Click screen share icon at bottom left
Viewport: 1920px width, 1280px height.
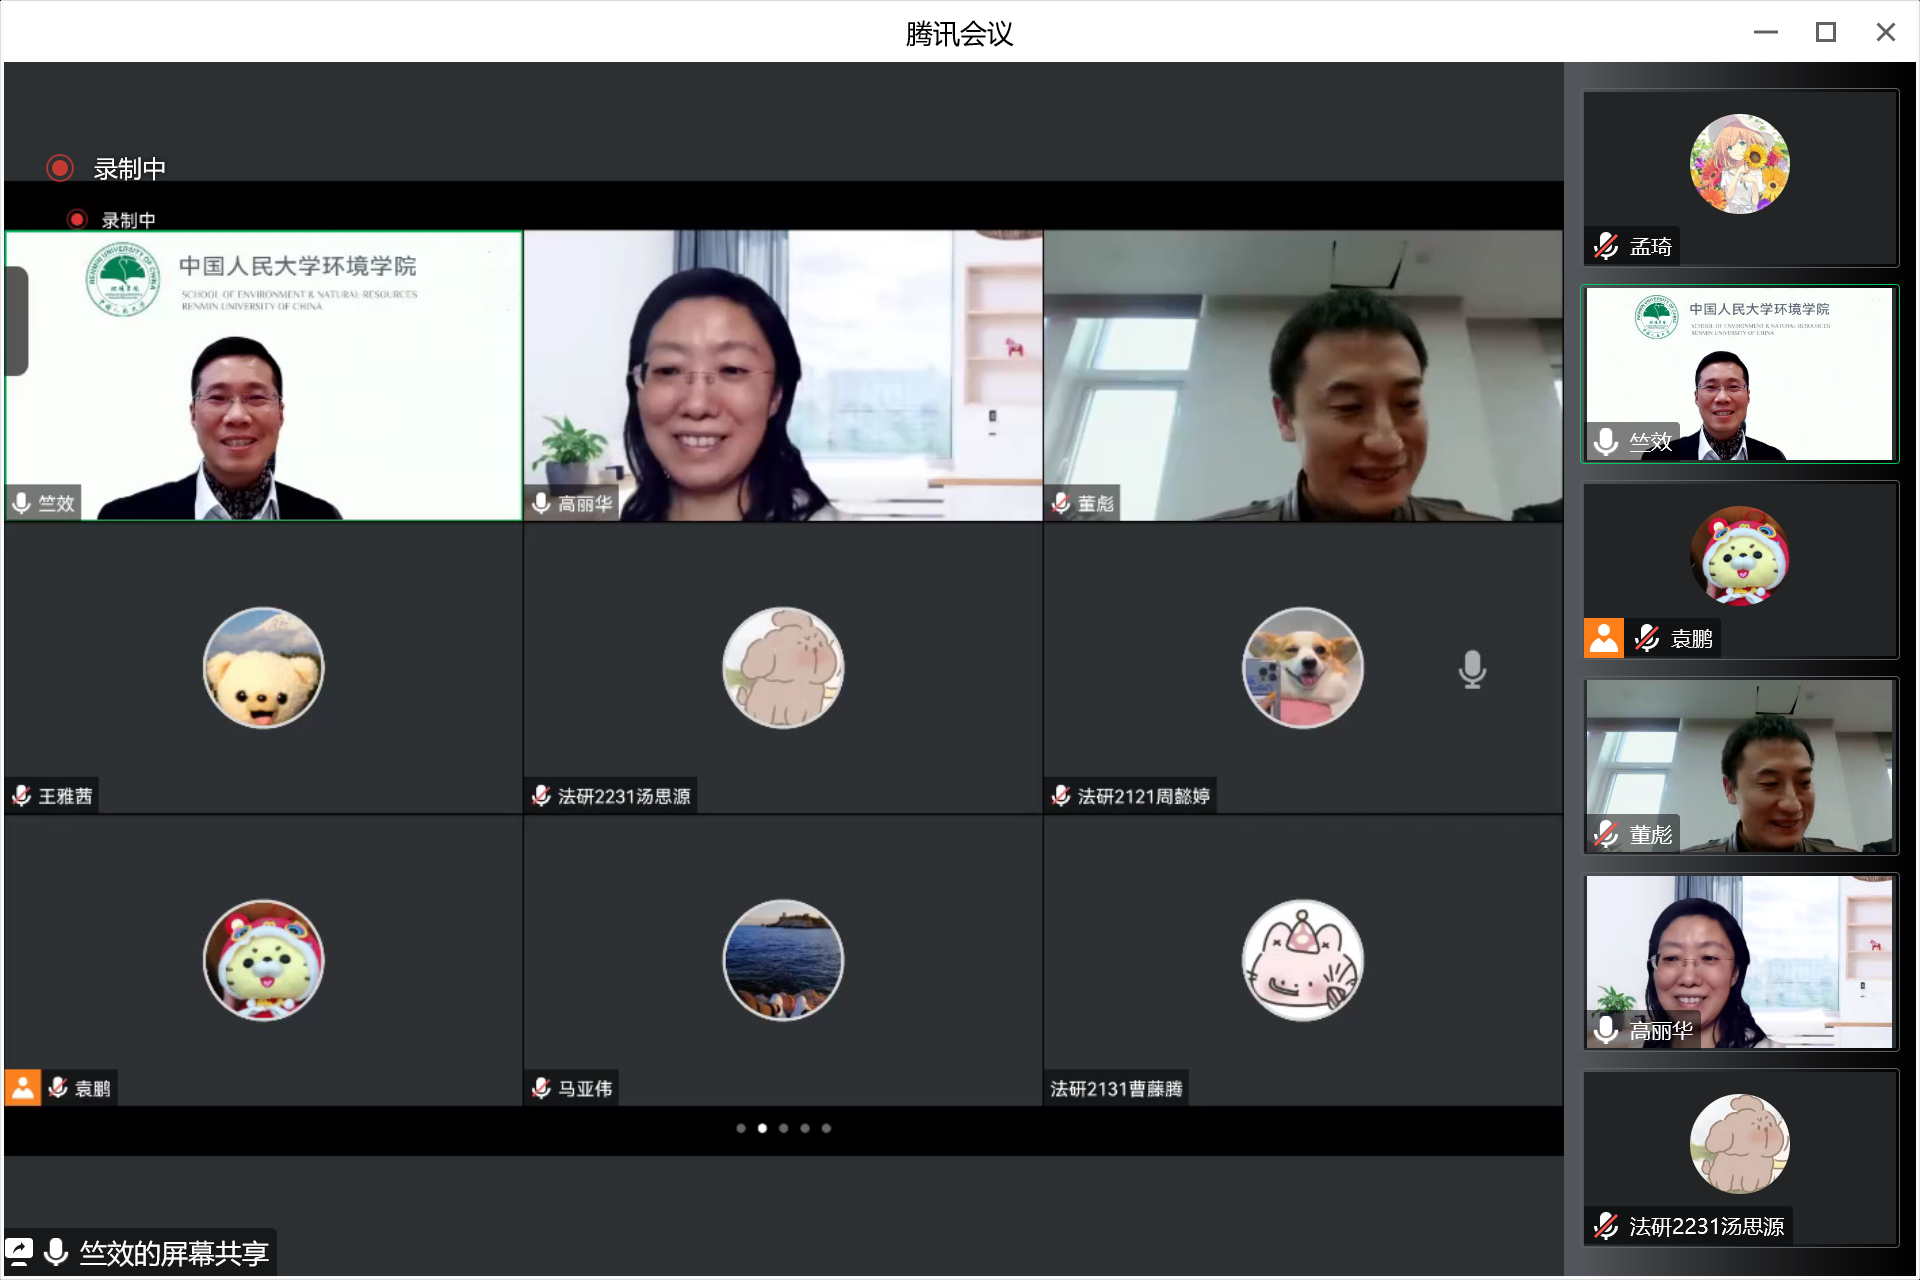(19, 1252)
